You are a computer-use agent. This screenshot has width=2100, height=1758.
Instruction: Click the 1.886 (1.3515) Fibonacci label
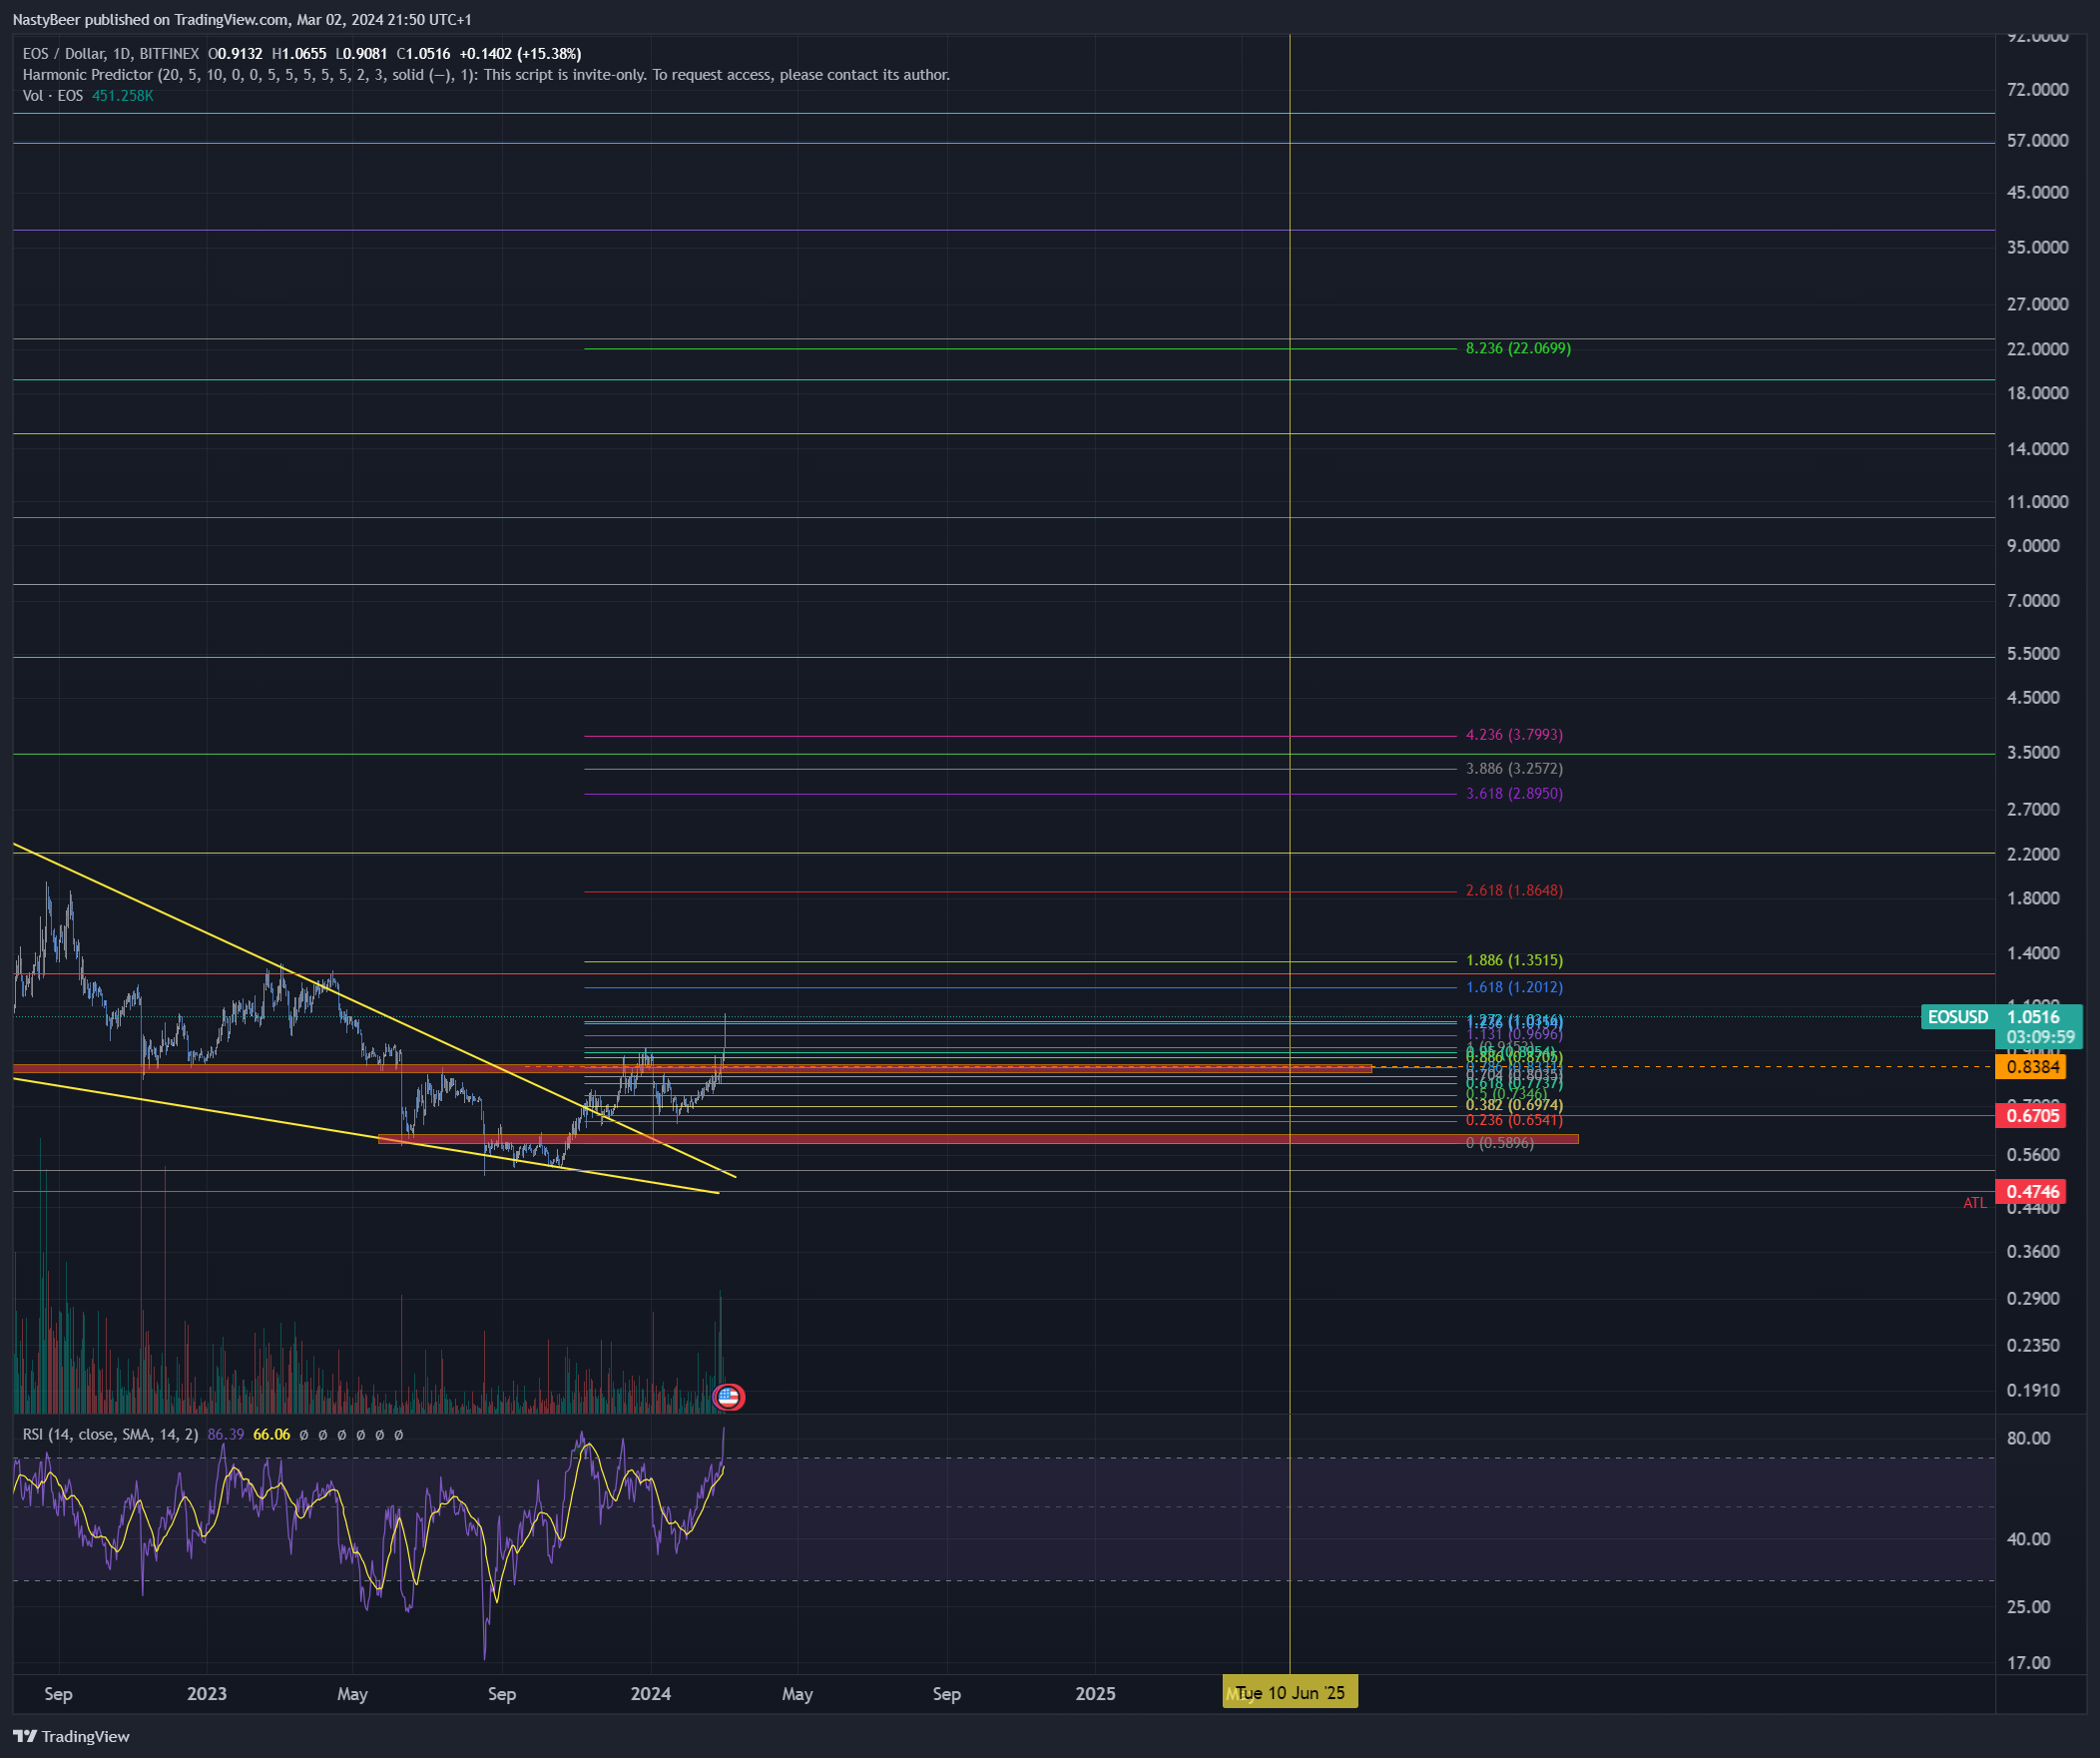pos(1514,960)
